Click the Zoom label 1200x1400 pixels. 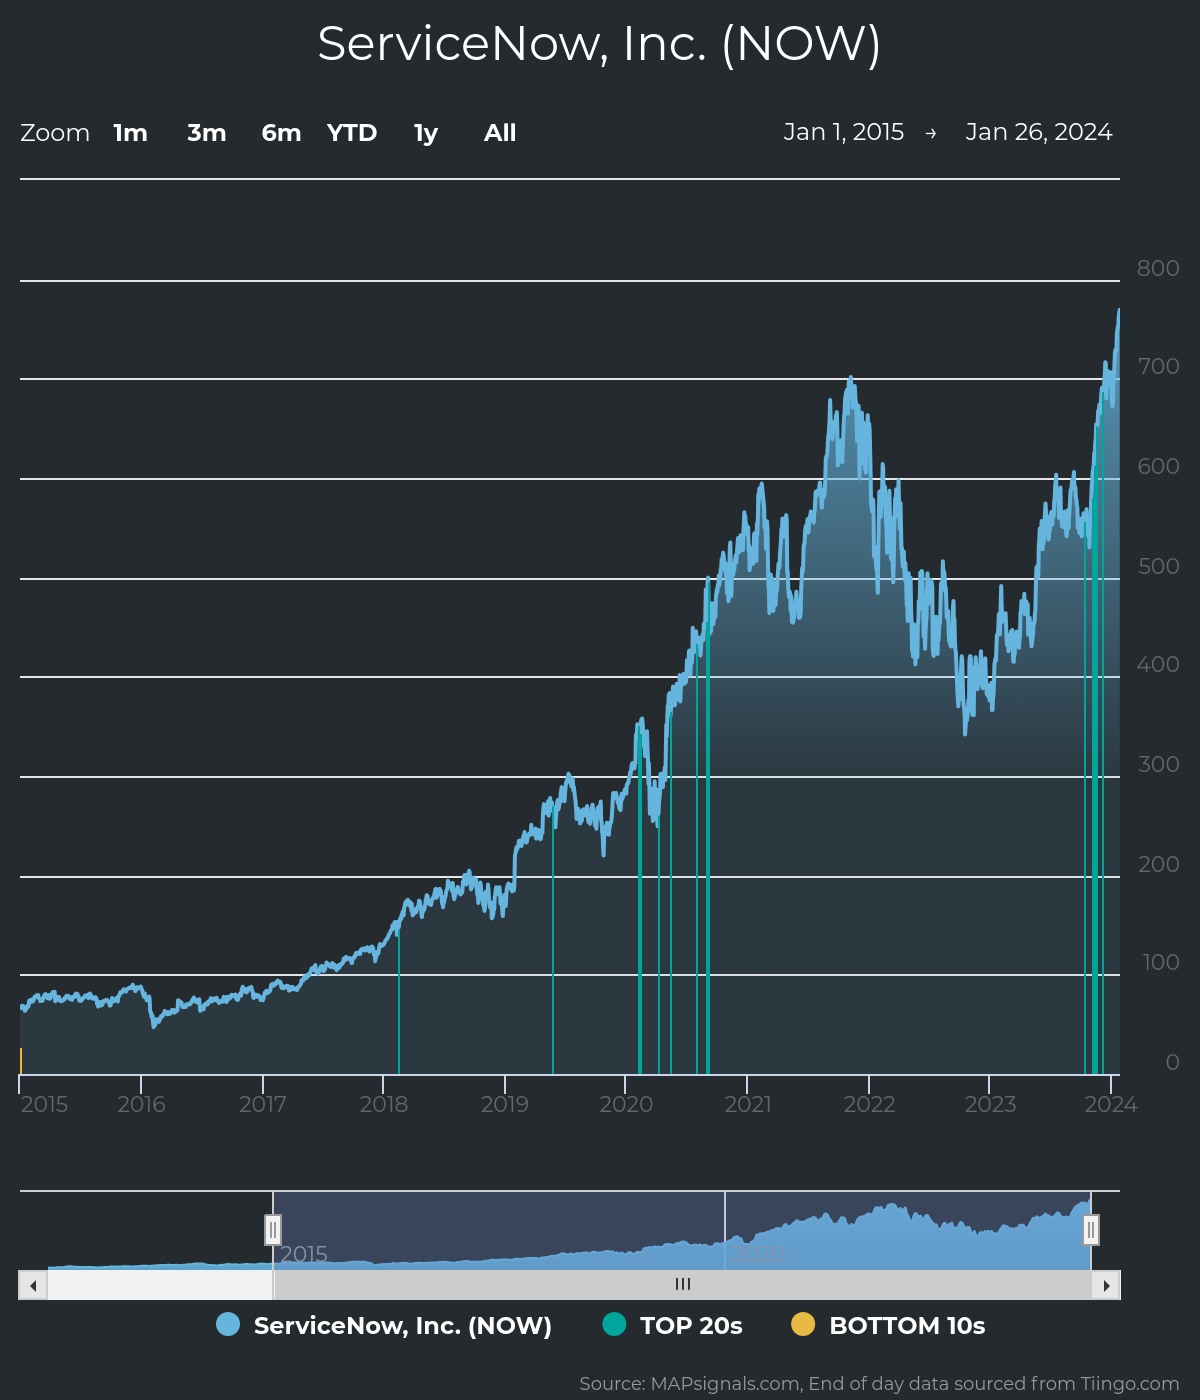coord(55,133)
